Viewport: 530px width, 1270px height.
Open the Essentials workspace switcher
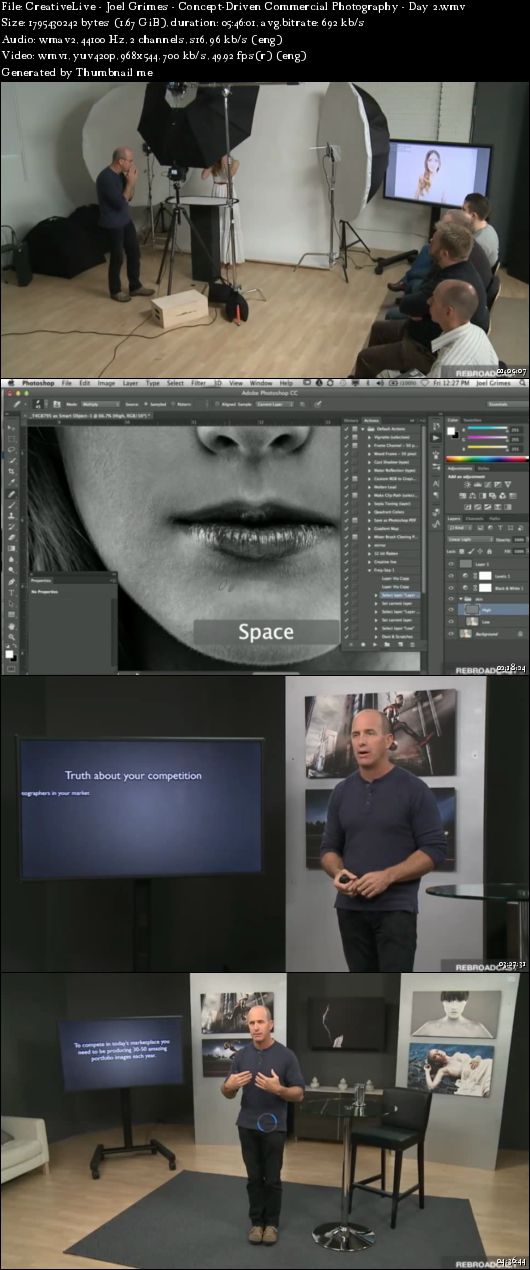click(x=505, y=404)
